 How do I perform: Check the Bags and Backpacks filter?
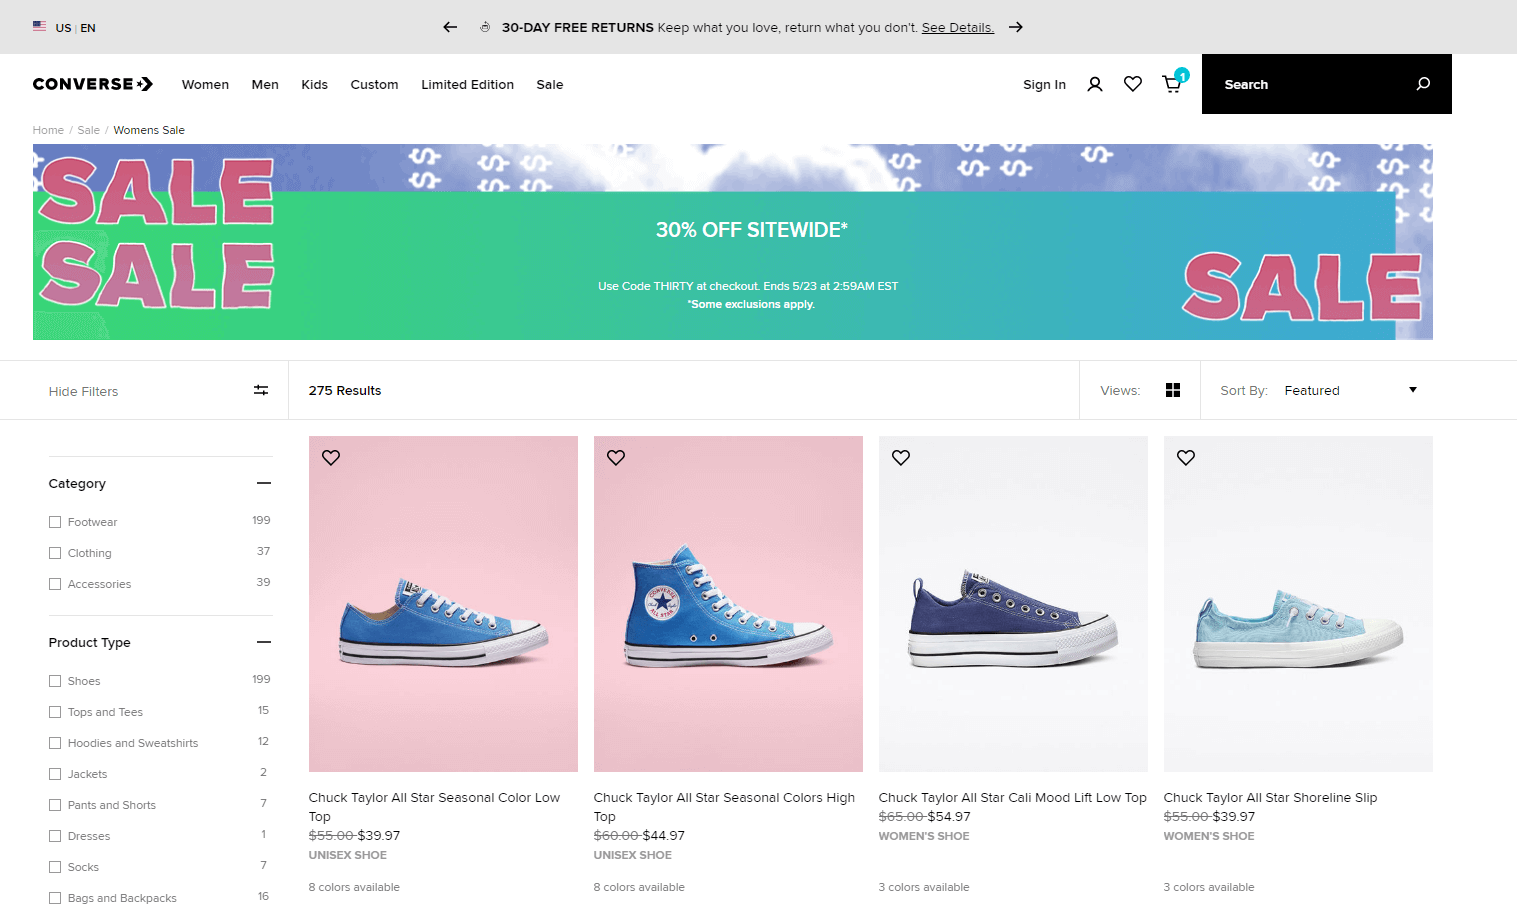point(55,898)
